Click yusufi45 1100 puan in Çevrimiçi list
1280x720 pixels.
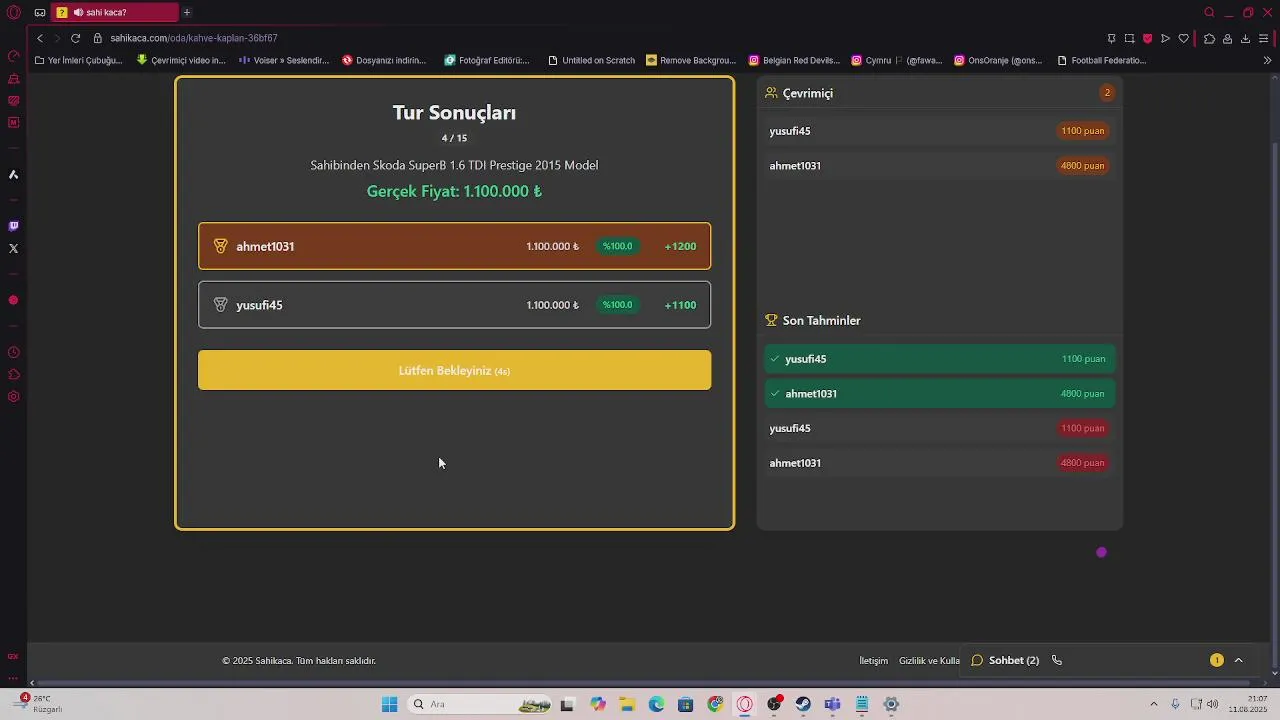click(939, 131)
